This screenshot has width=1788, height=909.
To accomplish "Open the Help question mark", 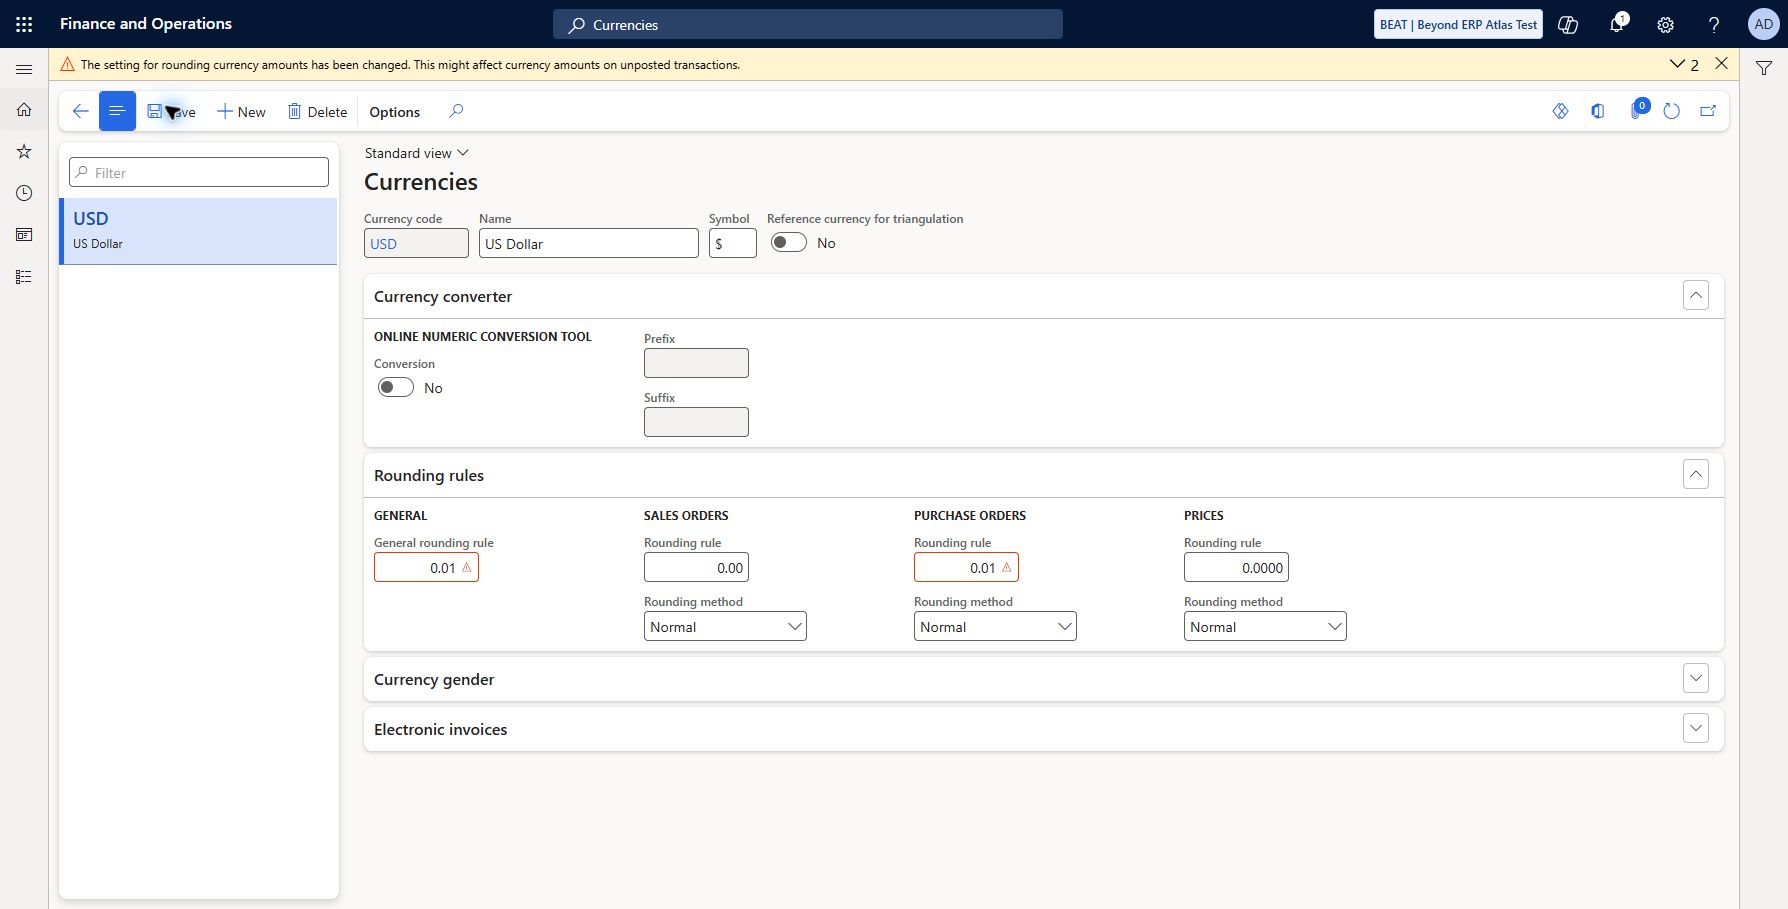I will click(x=1714, y=25).
